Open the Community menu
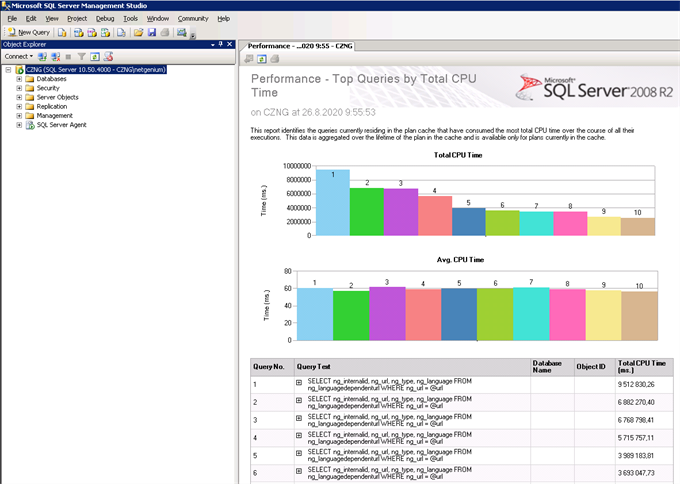This screenshot has width=680, height=484. tap(193, 19)
